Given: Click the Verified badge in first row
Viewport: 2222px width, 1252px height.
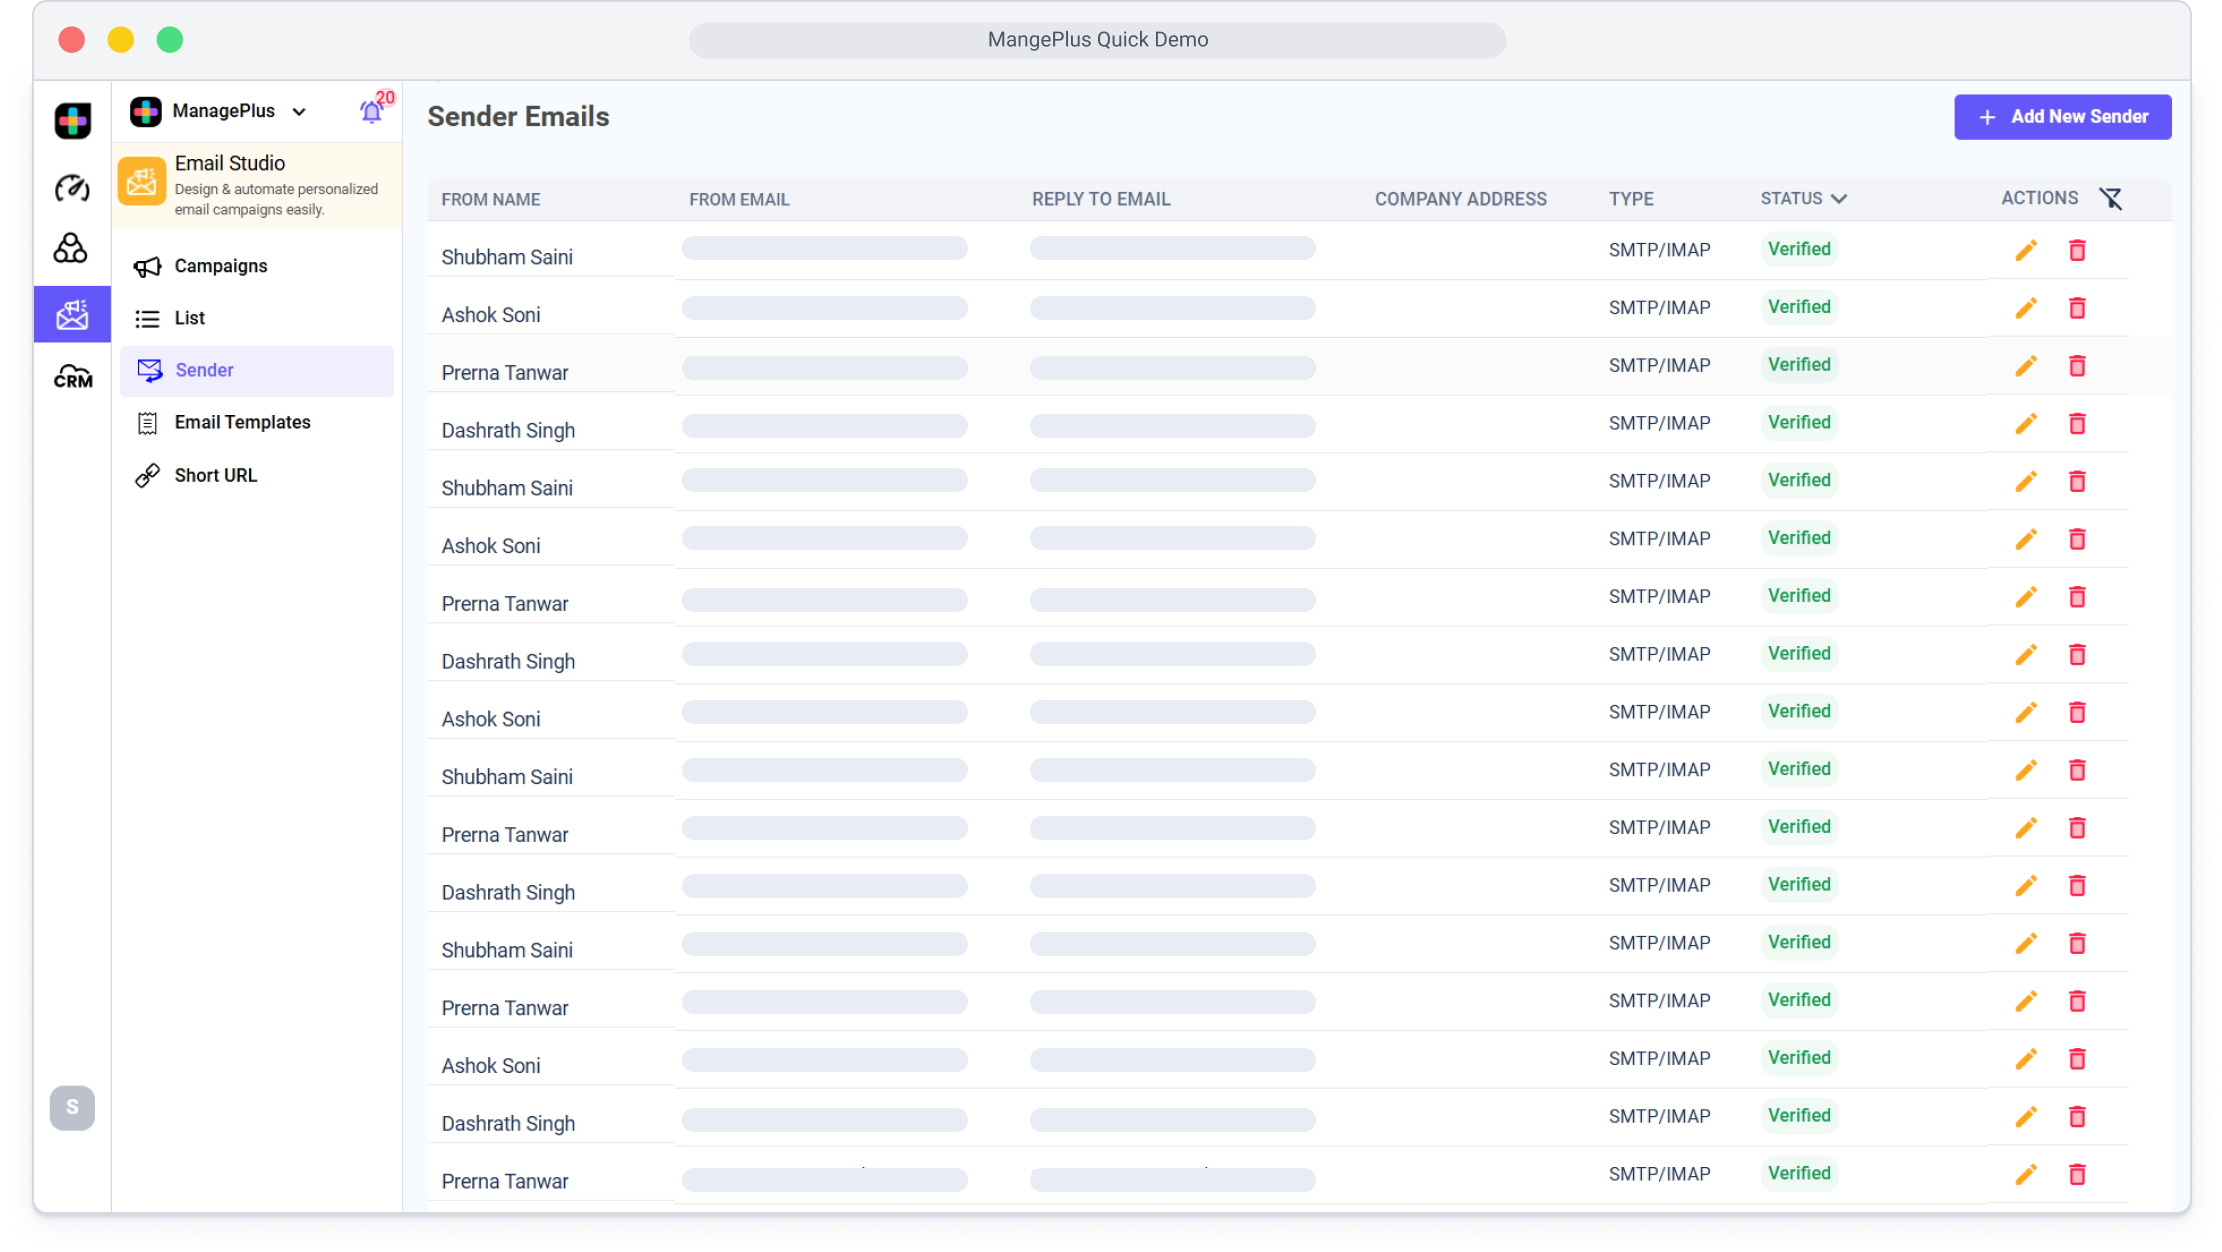Looking at the screenshot, I should pos(1798,249).
